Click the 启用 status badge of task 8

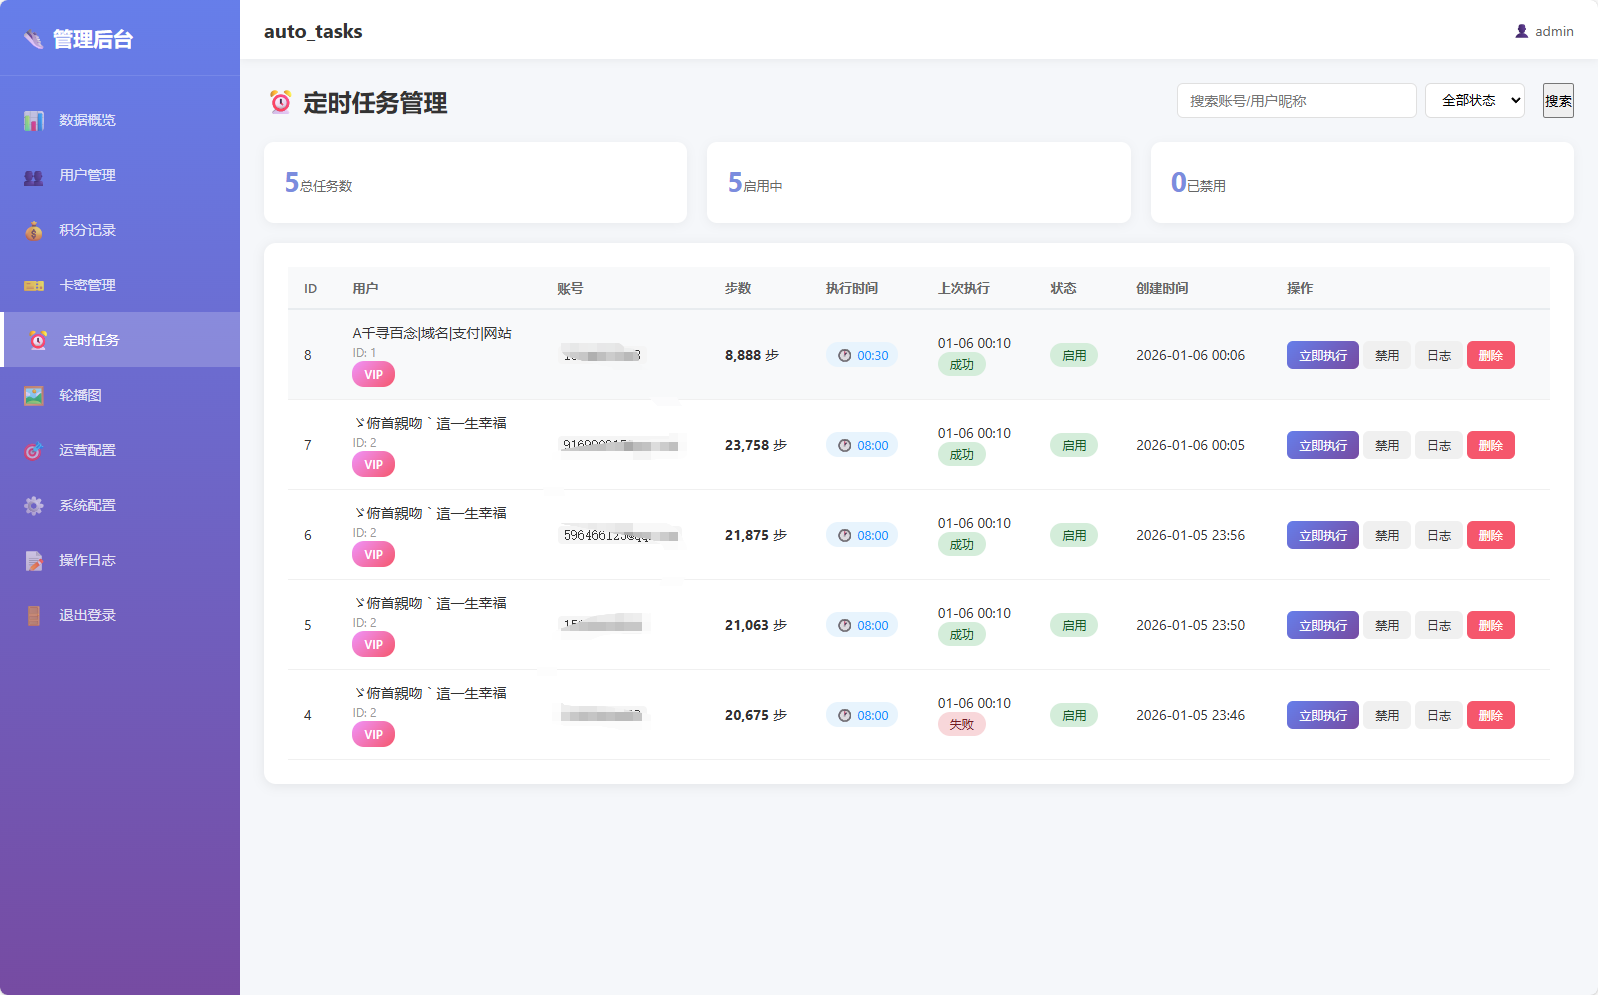click(x=1074, y=355)
